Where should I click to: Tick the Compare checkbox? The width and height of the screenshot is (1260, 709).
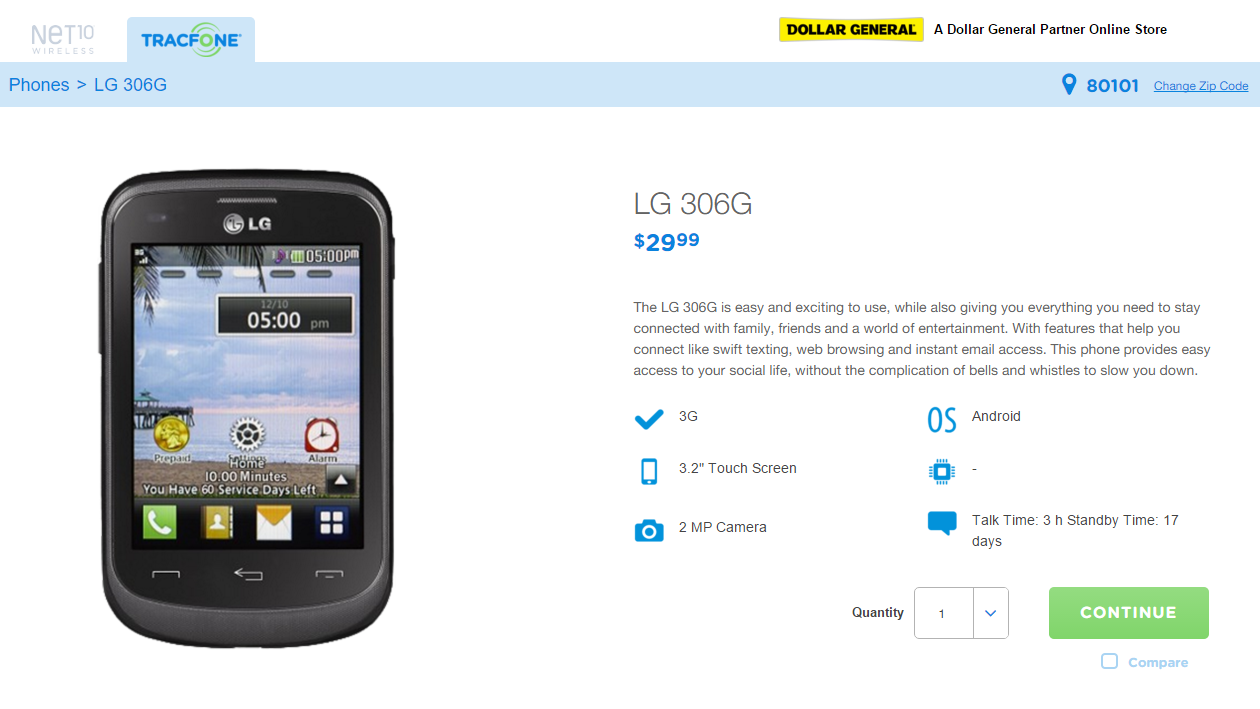[1109, 661]
